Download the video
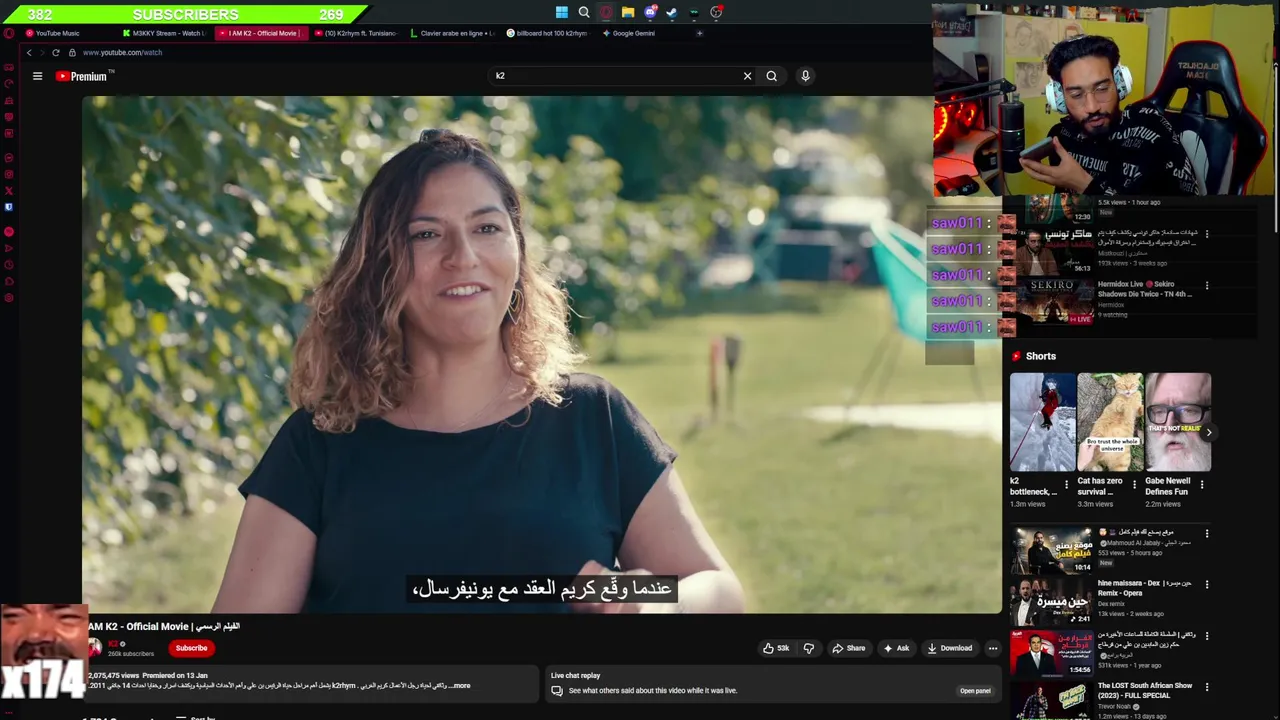The height and width of the screenshot is (720, 1280). tap(949, 648)
